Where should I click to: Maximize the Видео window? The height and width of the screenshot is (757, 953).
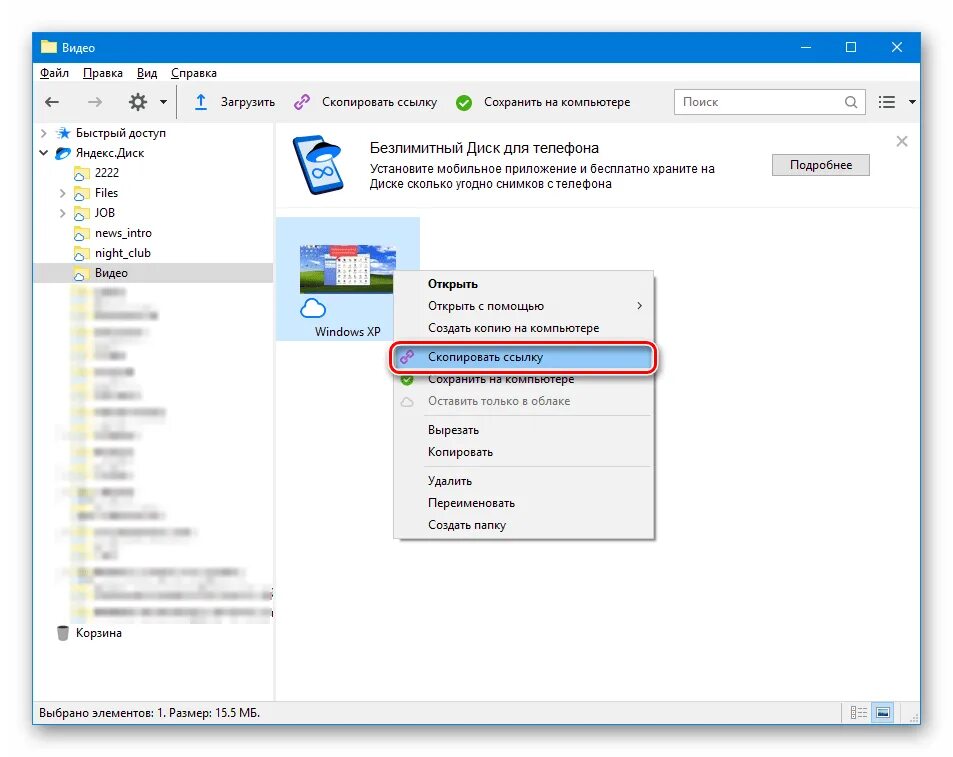(x=851, y=47)
